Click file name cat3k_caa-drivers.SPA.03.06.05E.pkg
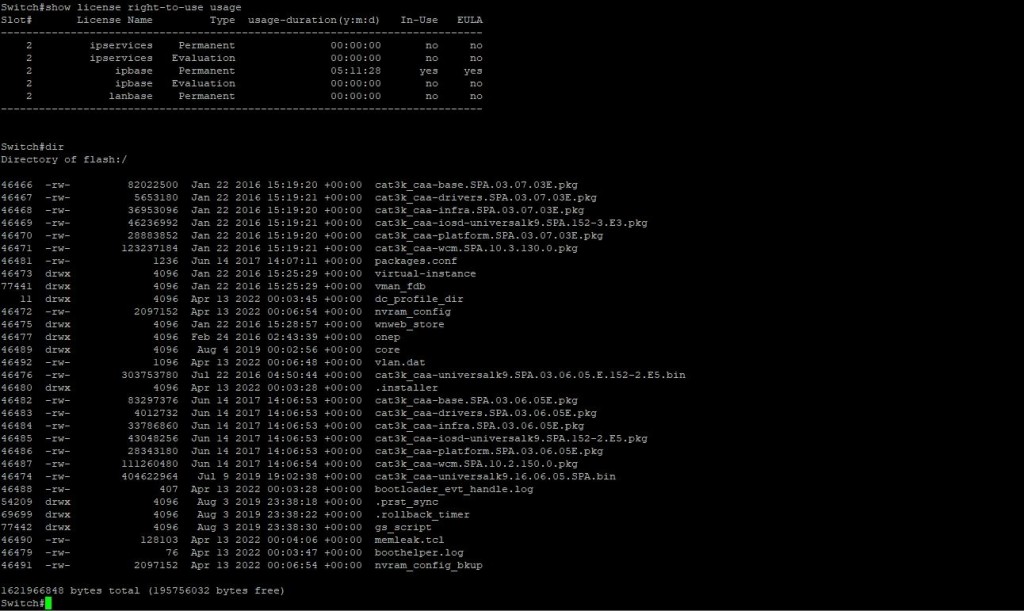Viewport: 1024px width, 611px height. (x=485, y=413)
